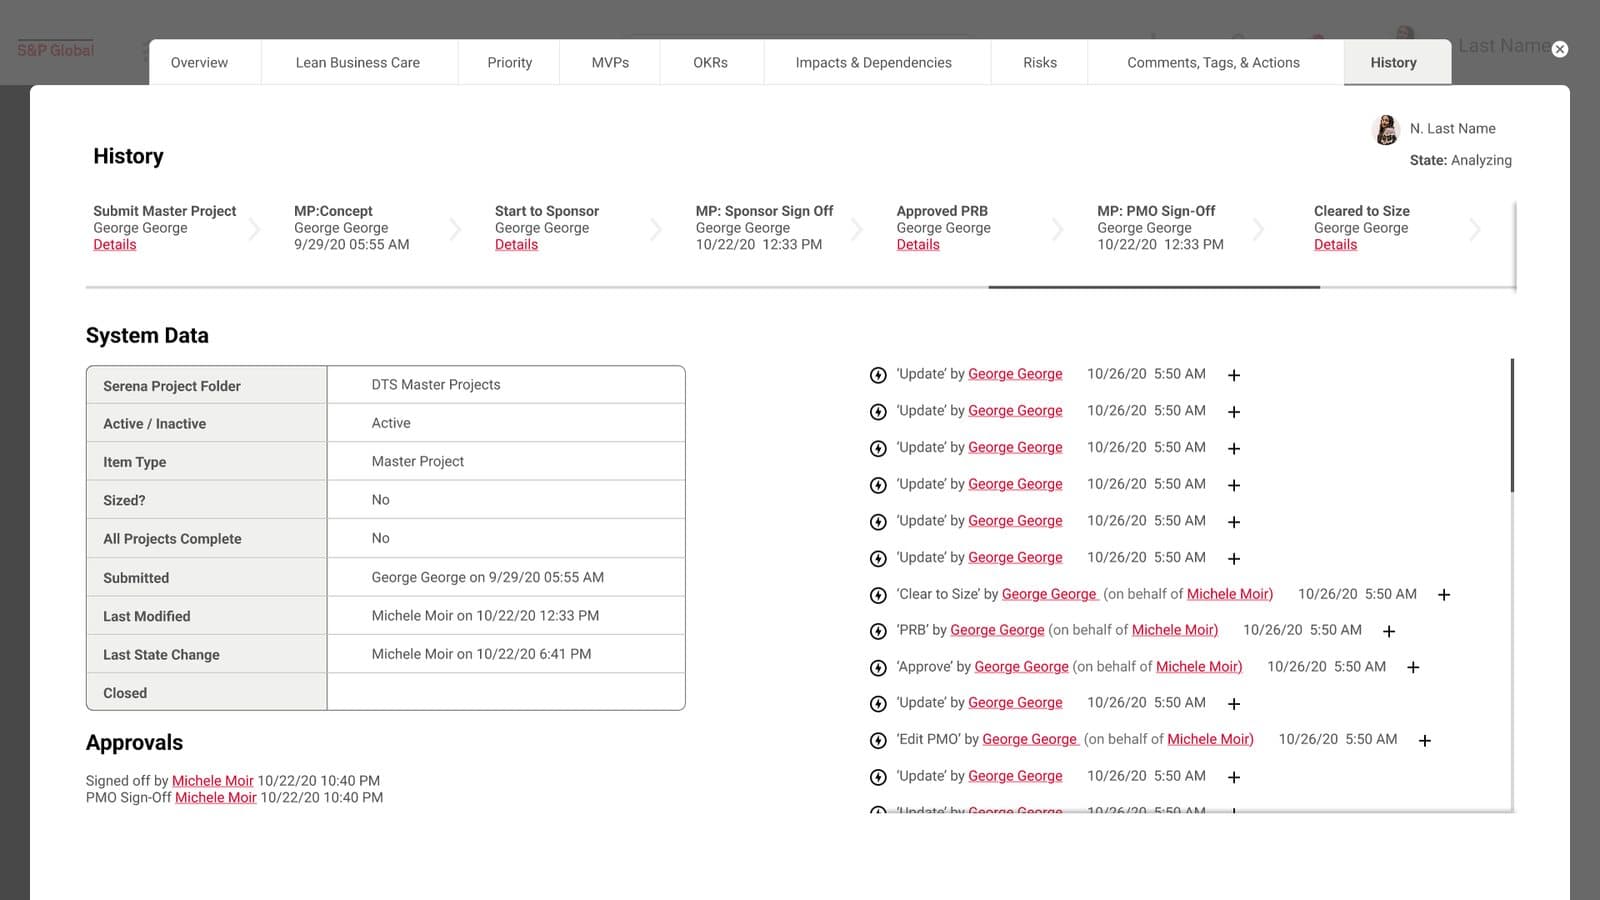Click the 'Master Project' Item Type value
Image resolution: width=1600 pixels, height=900 pixels.
click(x=506, y=462)
